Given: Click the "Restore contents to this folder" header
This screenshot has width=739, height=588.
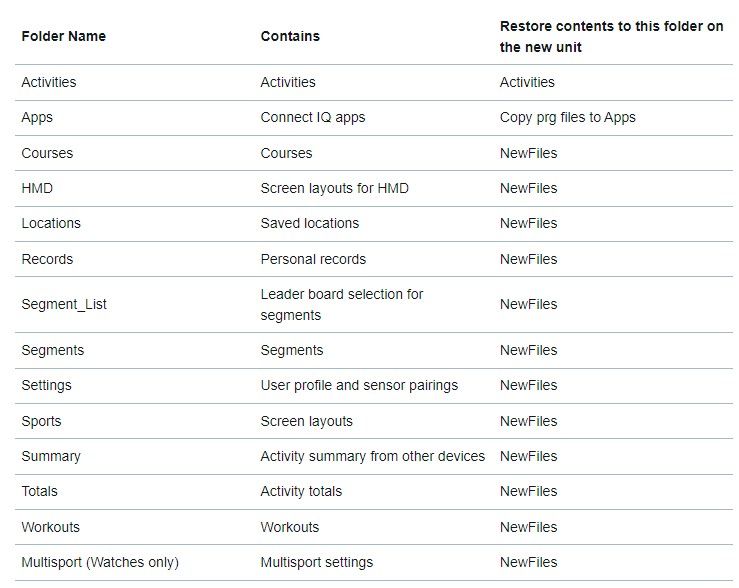Looking at the screenshot, I should (611, 36).
